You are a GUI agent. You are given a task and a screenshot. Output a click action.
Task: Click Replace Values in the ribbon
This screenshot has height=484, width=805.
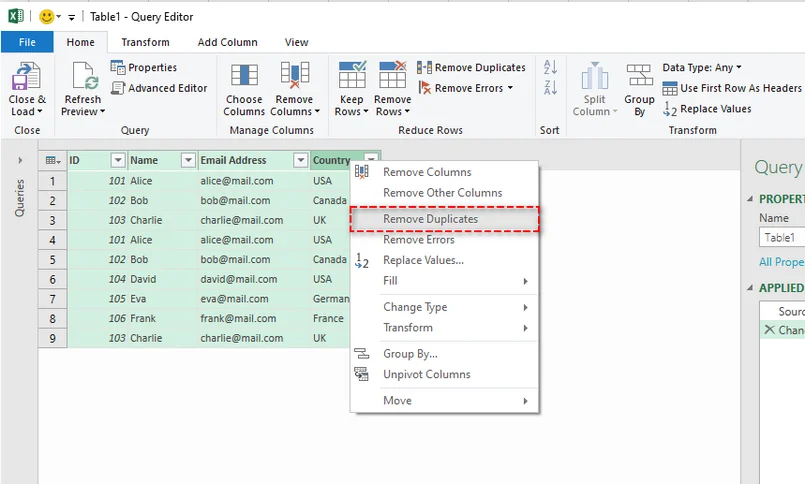[x=707, y=109]
